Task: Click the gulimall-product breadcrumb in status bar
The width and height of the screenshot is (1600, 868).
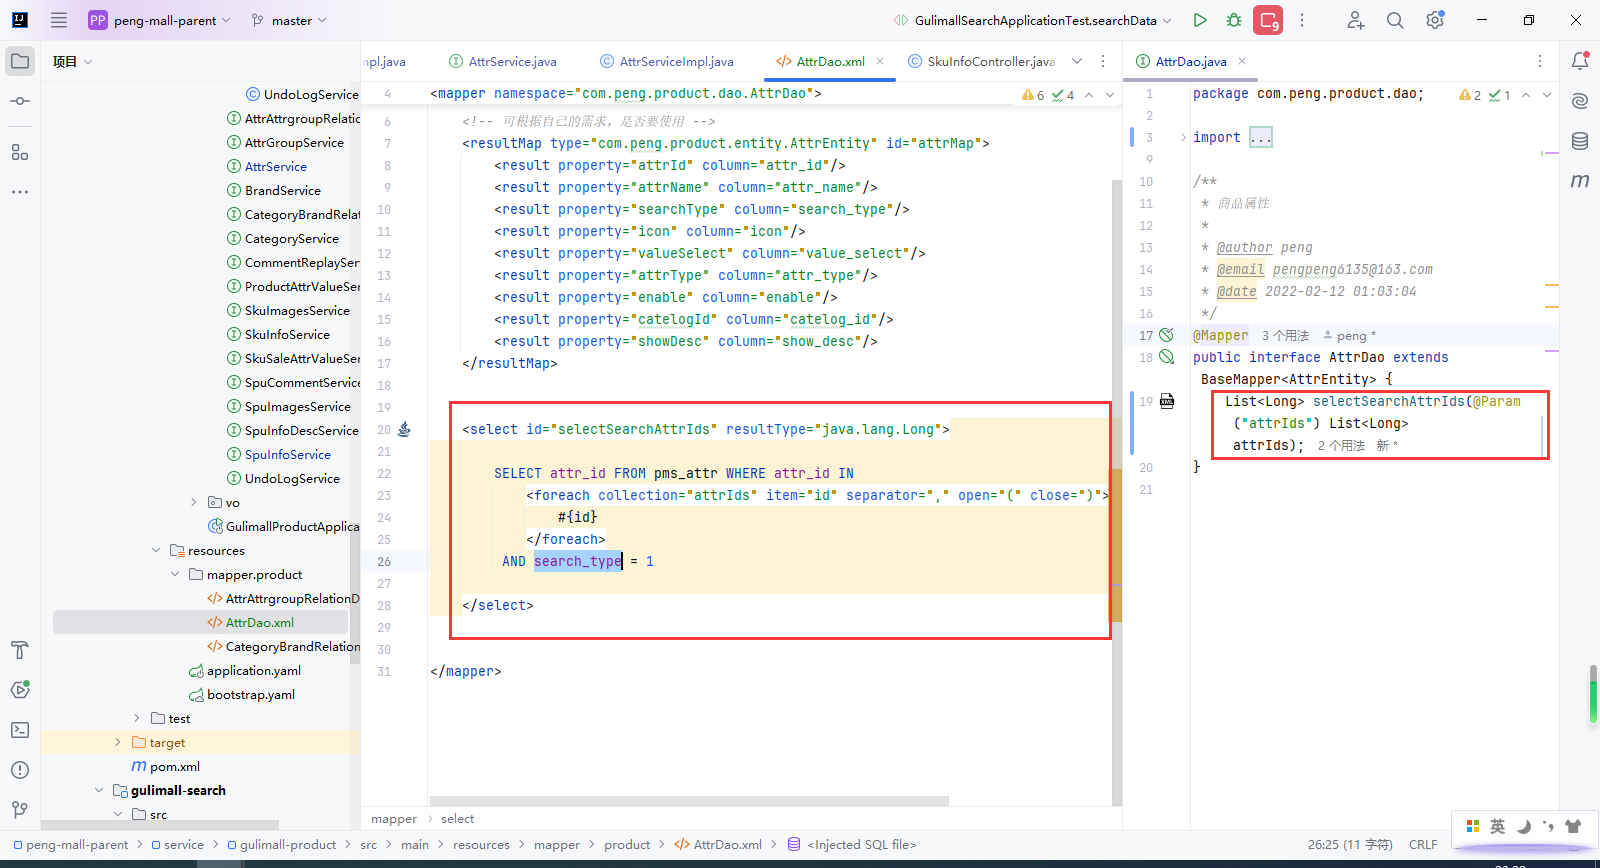Action: click(288, 844)
